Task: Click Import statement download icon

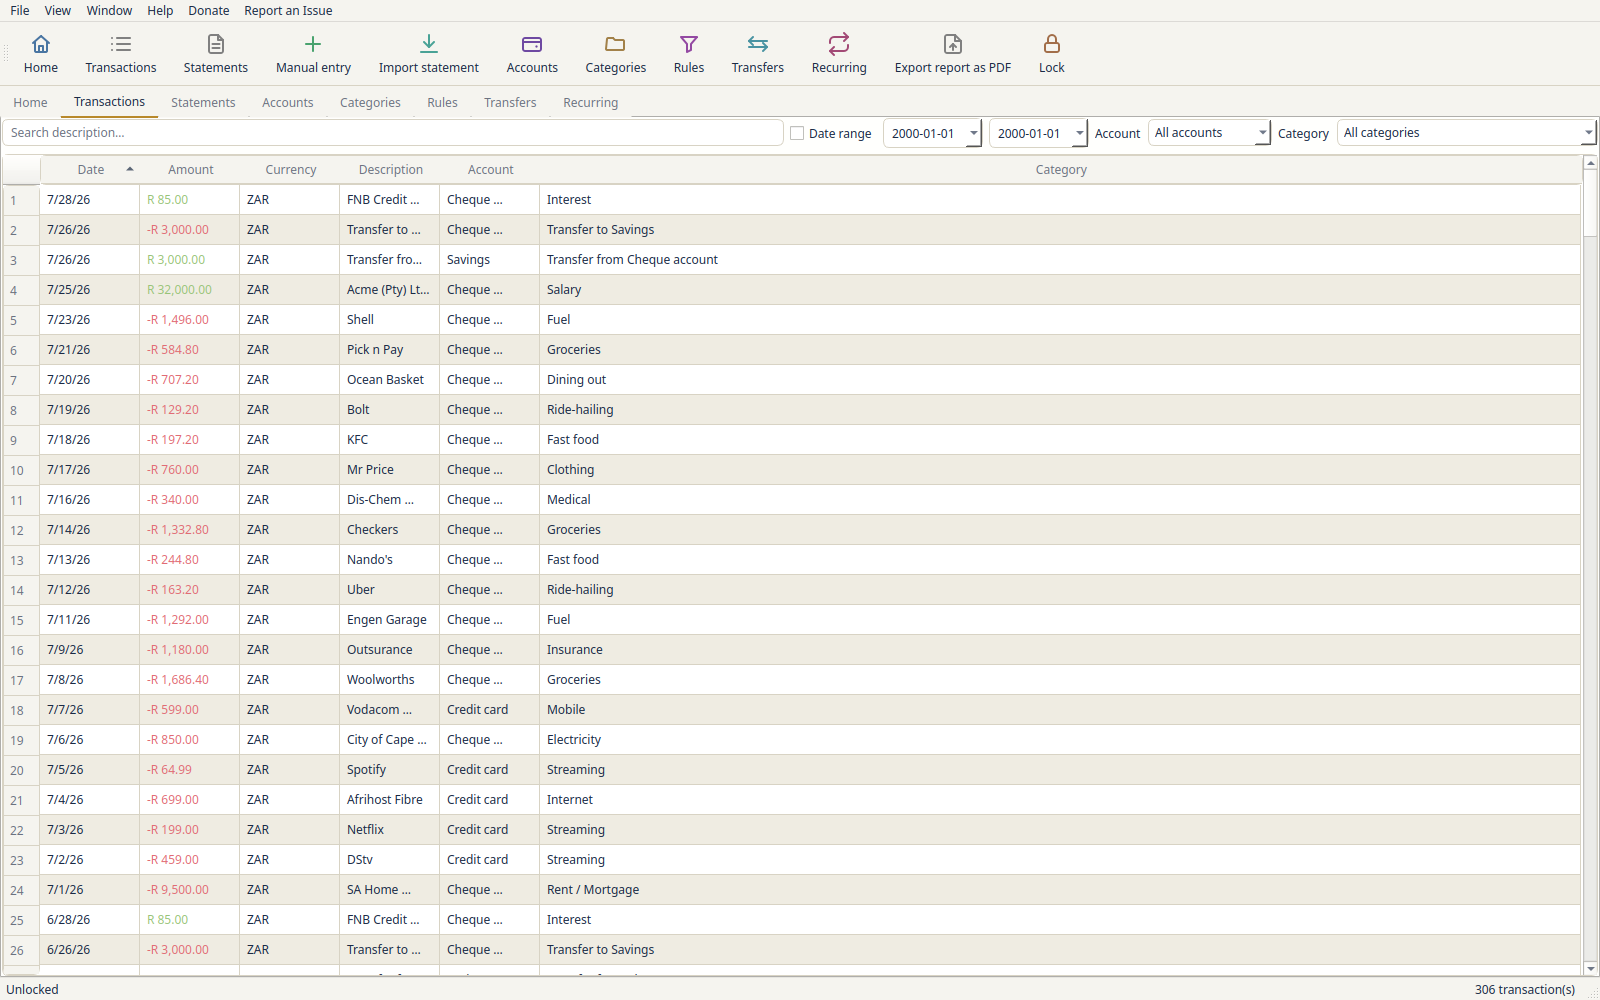Action: pos(429,44)
